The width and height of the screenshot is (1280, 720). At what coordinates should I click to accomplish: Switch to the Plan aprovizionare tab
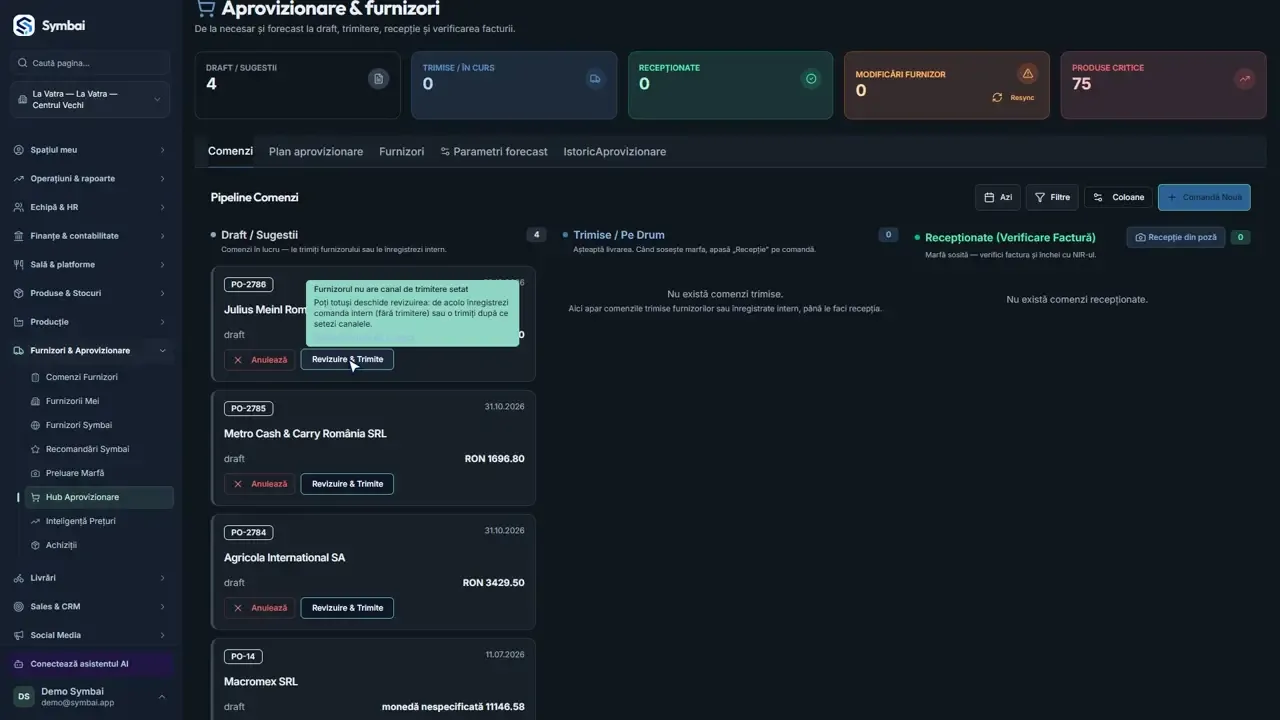click(316, 152)
